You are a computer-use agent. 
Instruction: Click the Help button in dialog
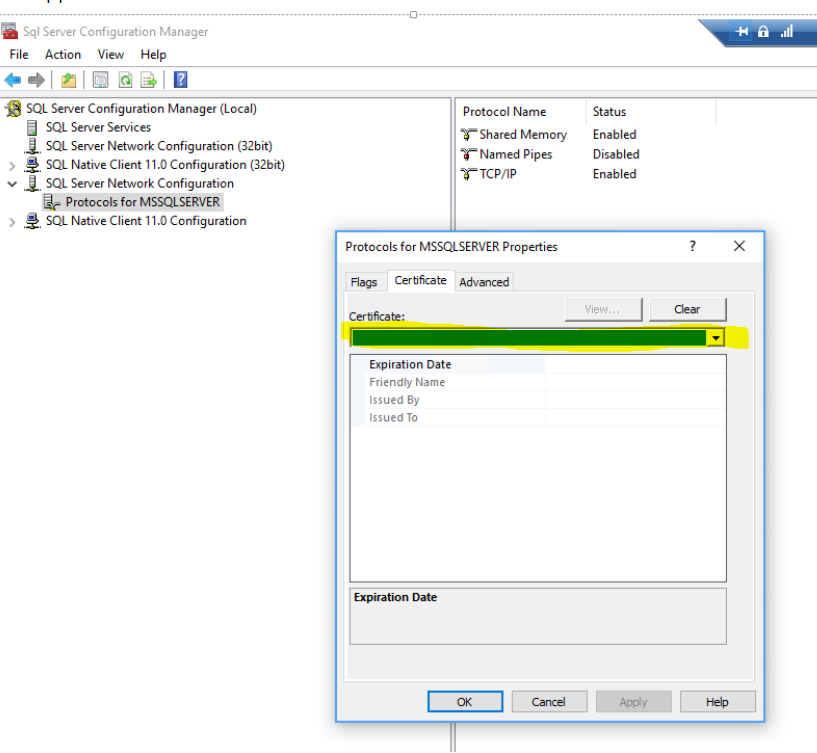[x=717, y=701]
